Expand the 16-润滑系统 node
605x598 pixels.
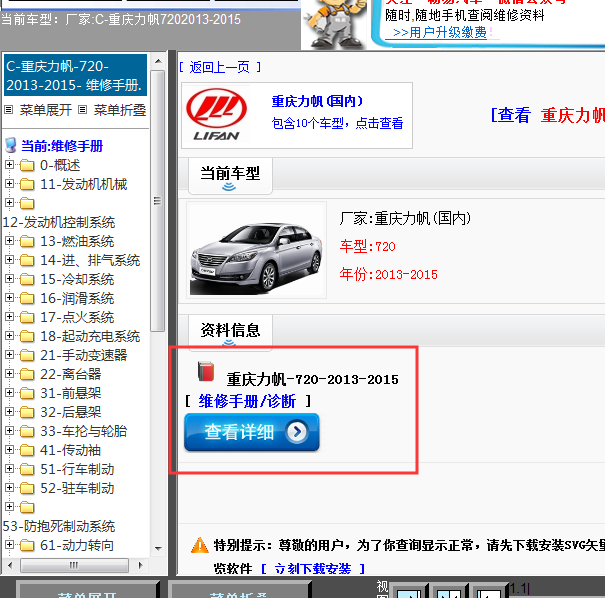(9, 297)
